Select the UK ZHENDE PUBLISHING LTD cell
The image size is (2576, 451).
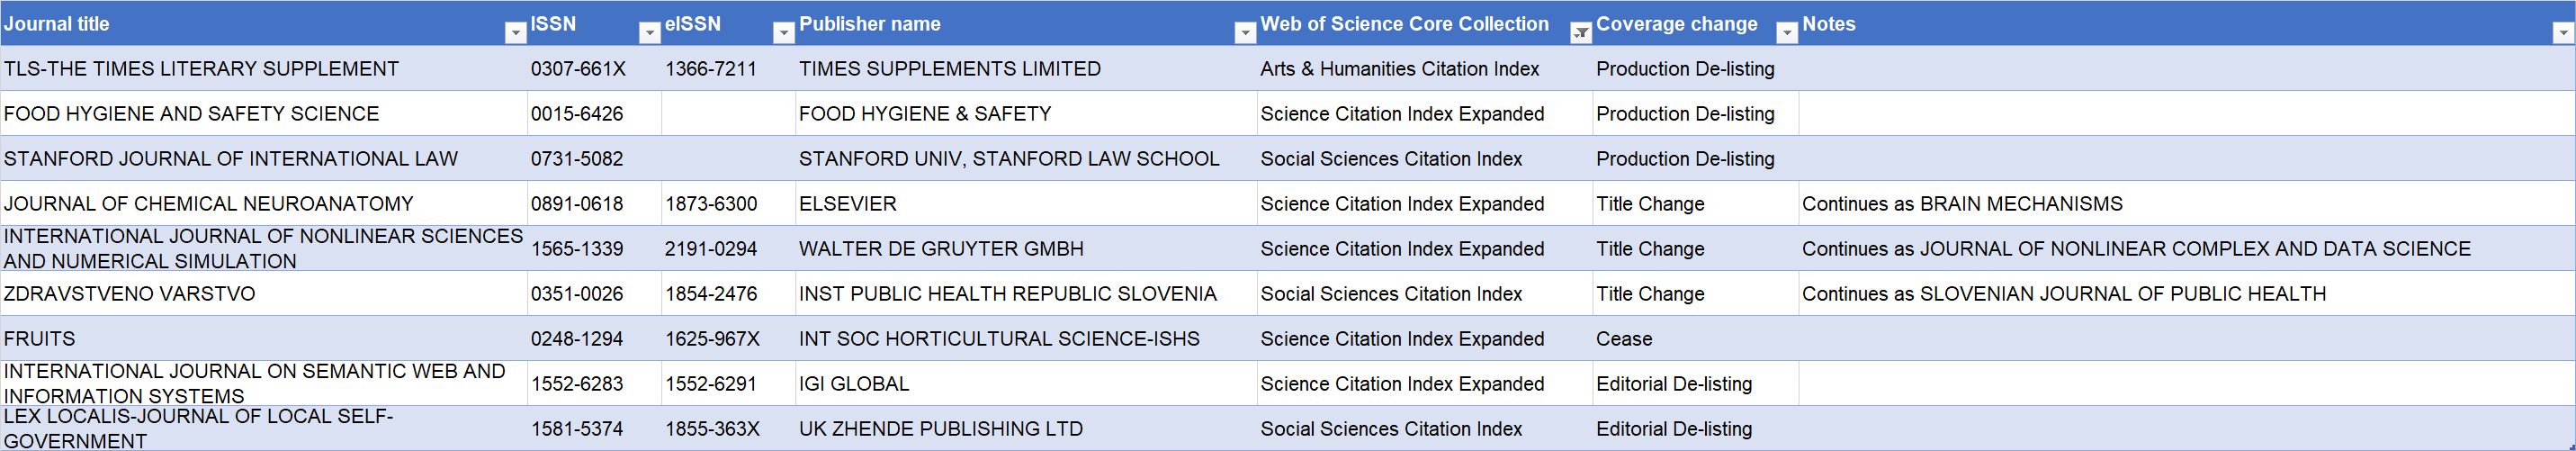[x=1026, y=428]
